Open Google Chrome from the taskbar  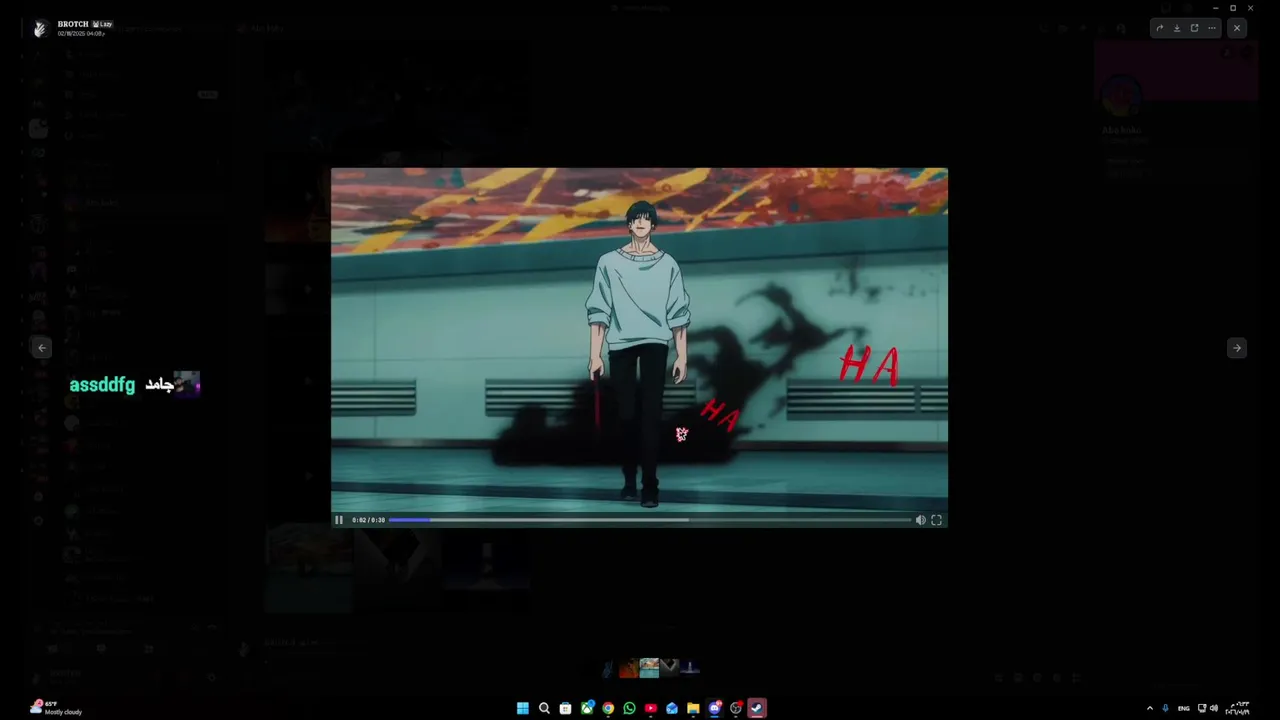click(608, 708)
